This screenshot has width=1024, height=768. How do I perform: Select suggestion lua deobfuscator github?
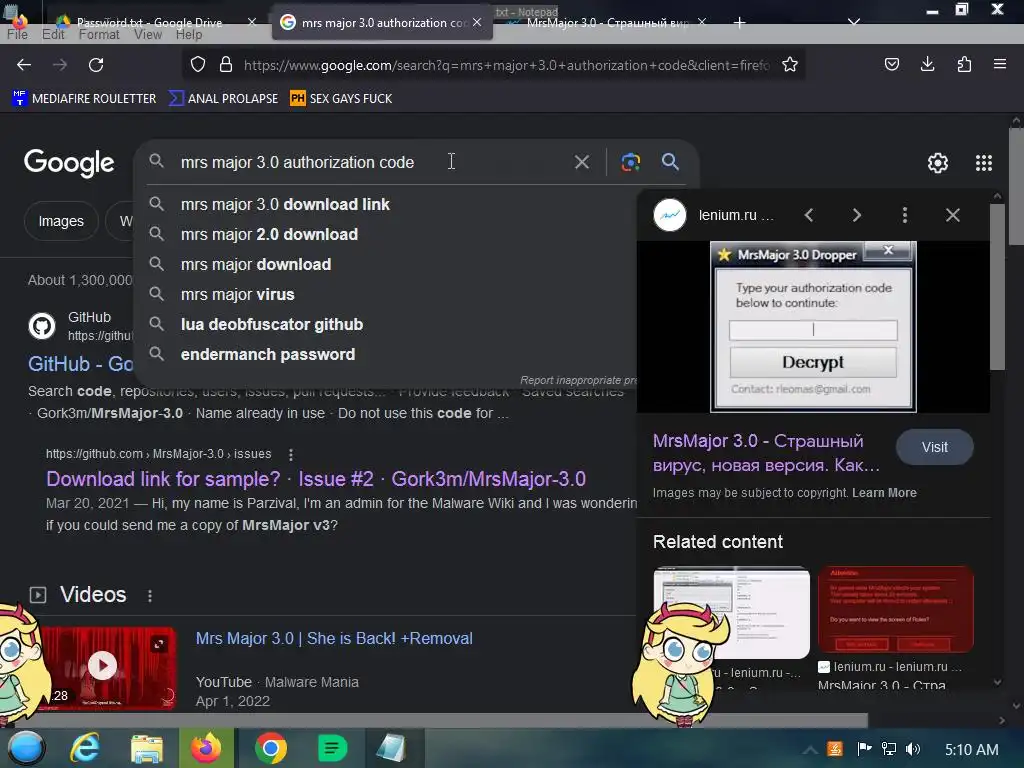pyautogui.click(x=272, y=325)
